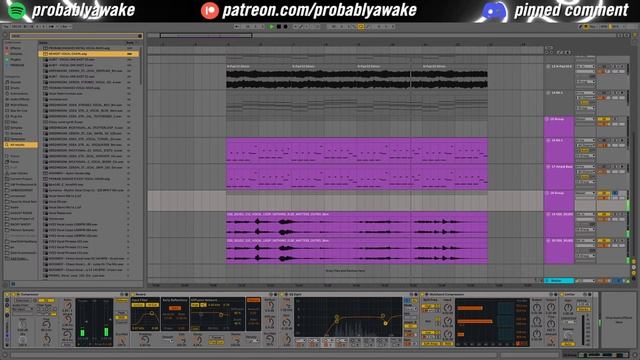The width and height of the screenshot is (640, 360).
Task: Click the Limiter Gain knob
Action: click(568, 308)
